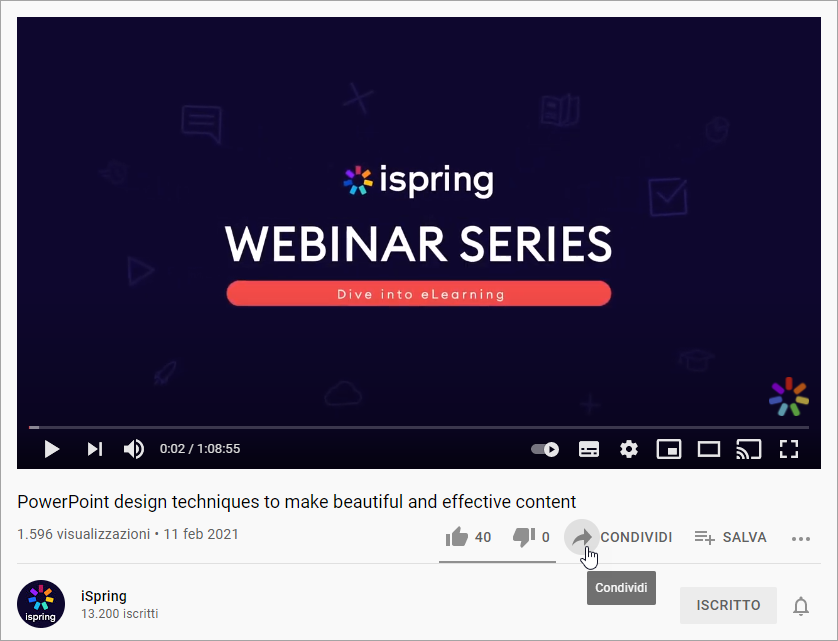Enter full screen mode
The image size is (838, 641).
pos(789,449)
